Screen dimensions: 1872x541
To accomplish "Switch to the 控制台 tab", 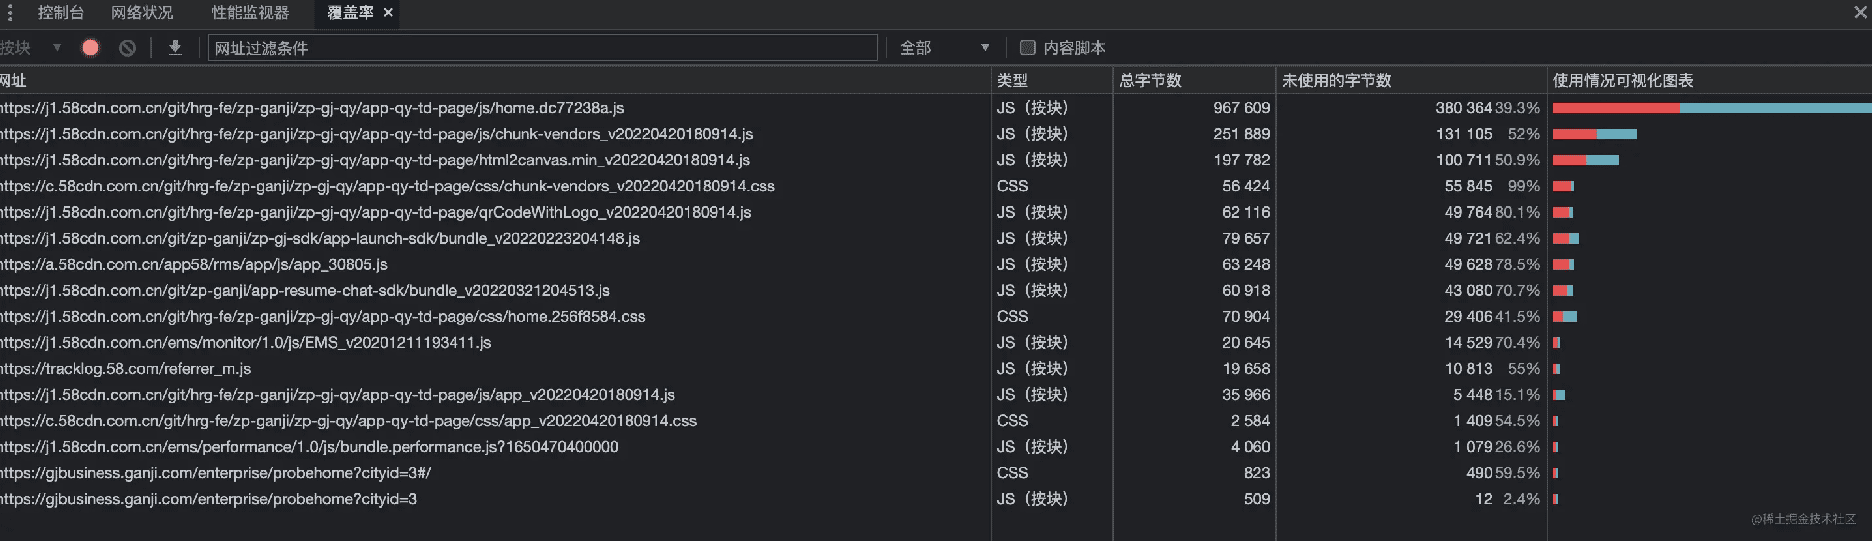I will [60, 13].
